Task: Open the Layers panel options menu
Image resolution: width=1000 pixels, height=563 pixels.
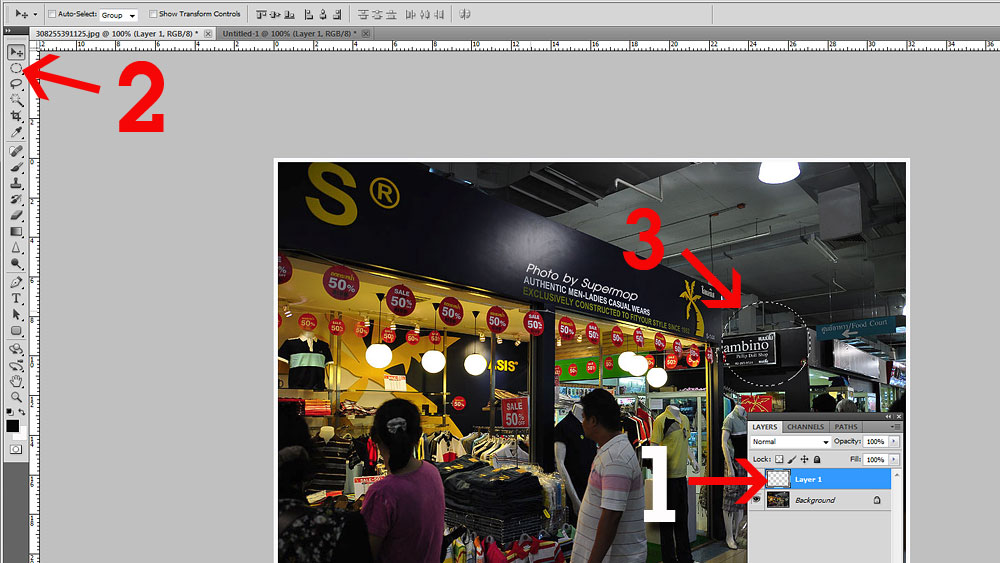Action: point(895,427)
